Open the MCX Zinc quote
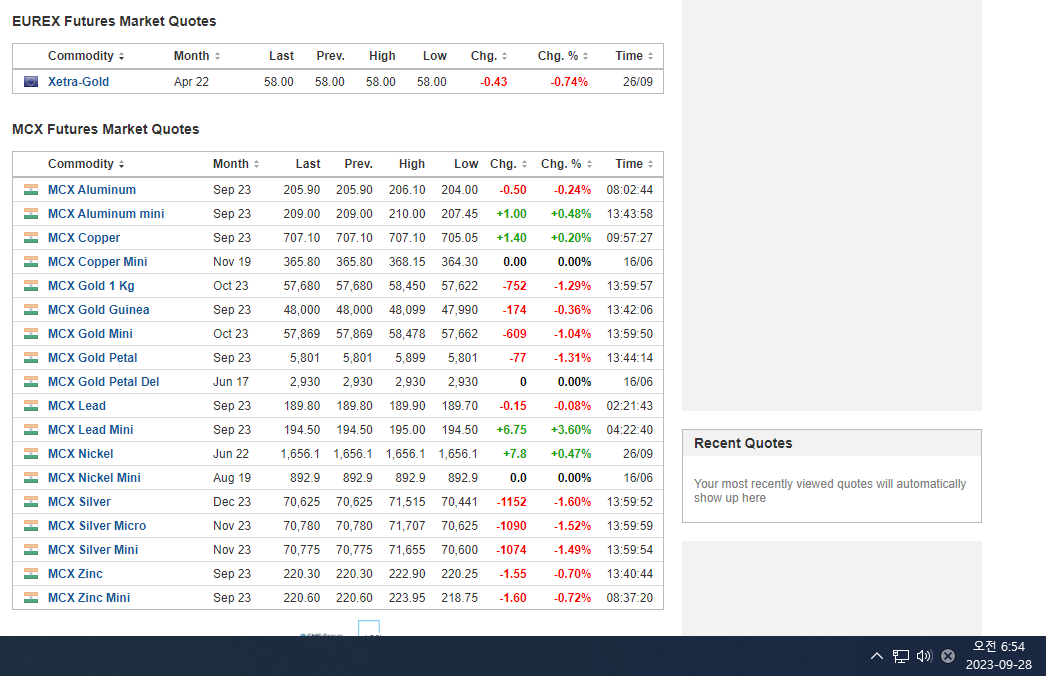Viewport: 1046px width, 676px height. click(75, 574)
